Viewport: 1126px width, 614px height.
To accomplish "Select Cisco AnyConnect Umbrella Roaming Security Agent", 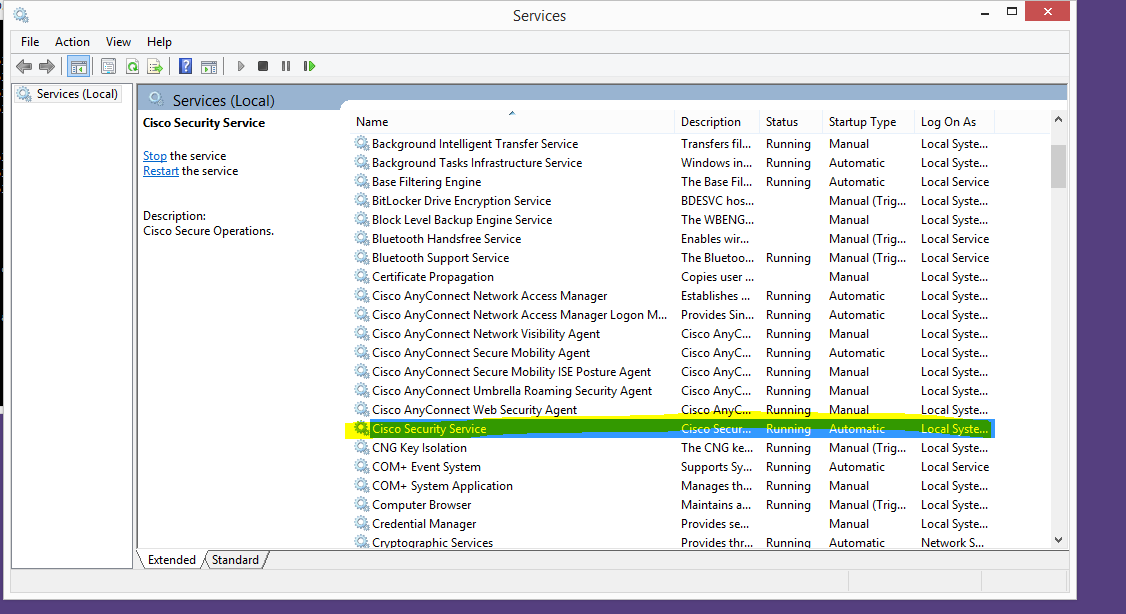I will (673, 391).
